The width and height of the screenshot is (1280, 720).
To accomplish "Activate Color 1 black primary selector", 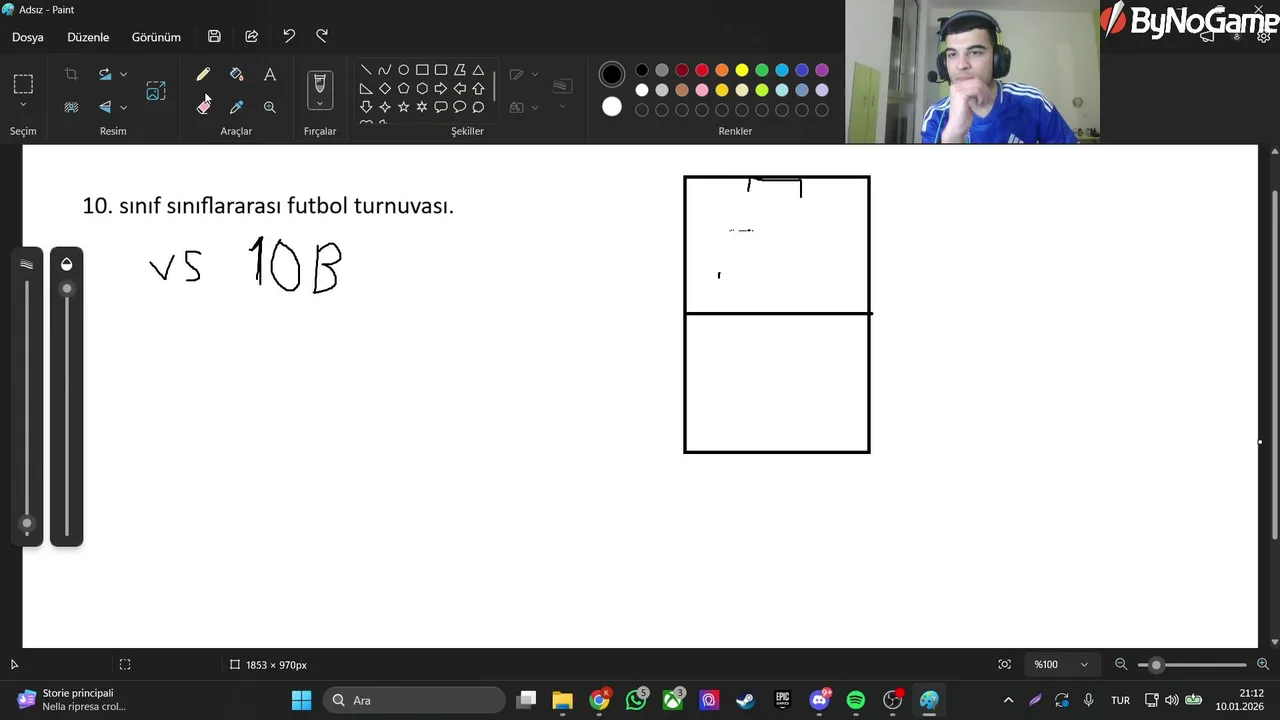I will [x=612, y=74].
